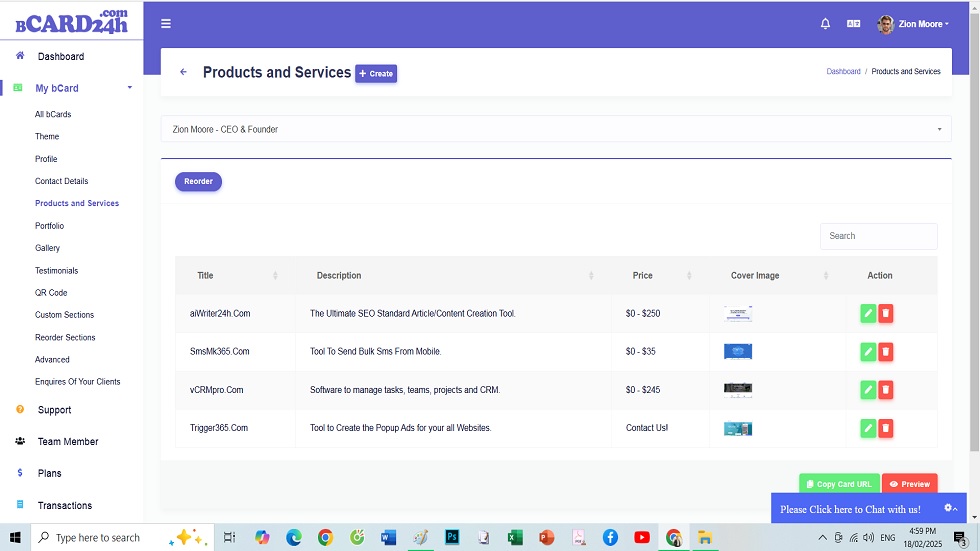Open Portfolio in the sidebar
The width and height of the screenshot is (980, 551).
[49, 226]
